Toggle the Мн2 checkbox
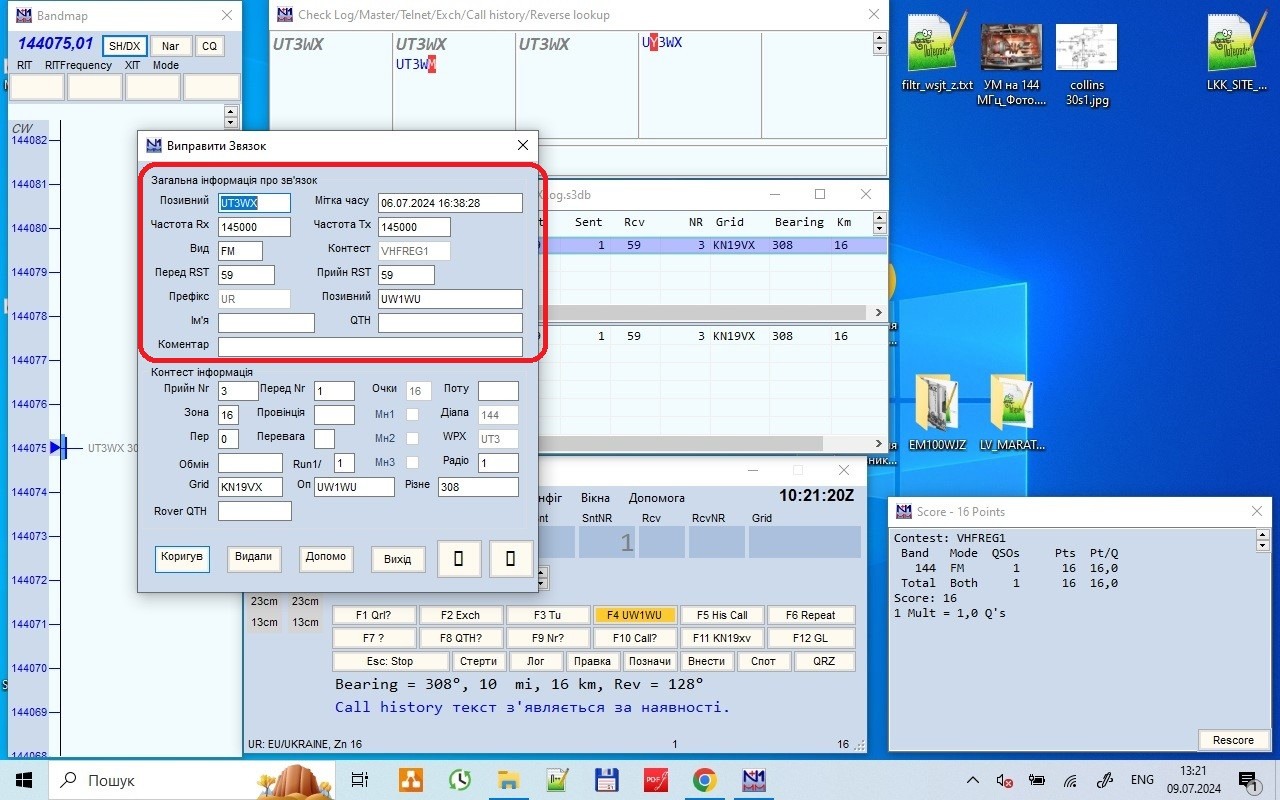1280x800 pixels. [x=412, y=439]
